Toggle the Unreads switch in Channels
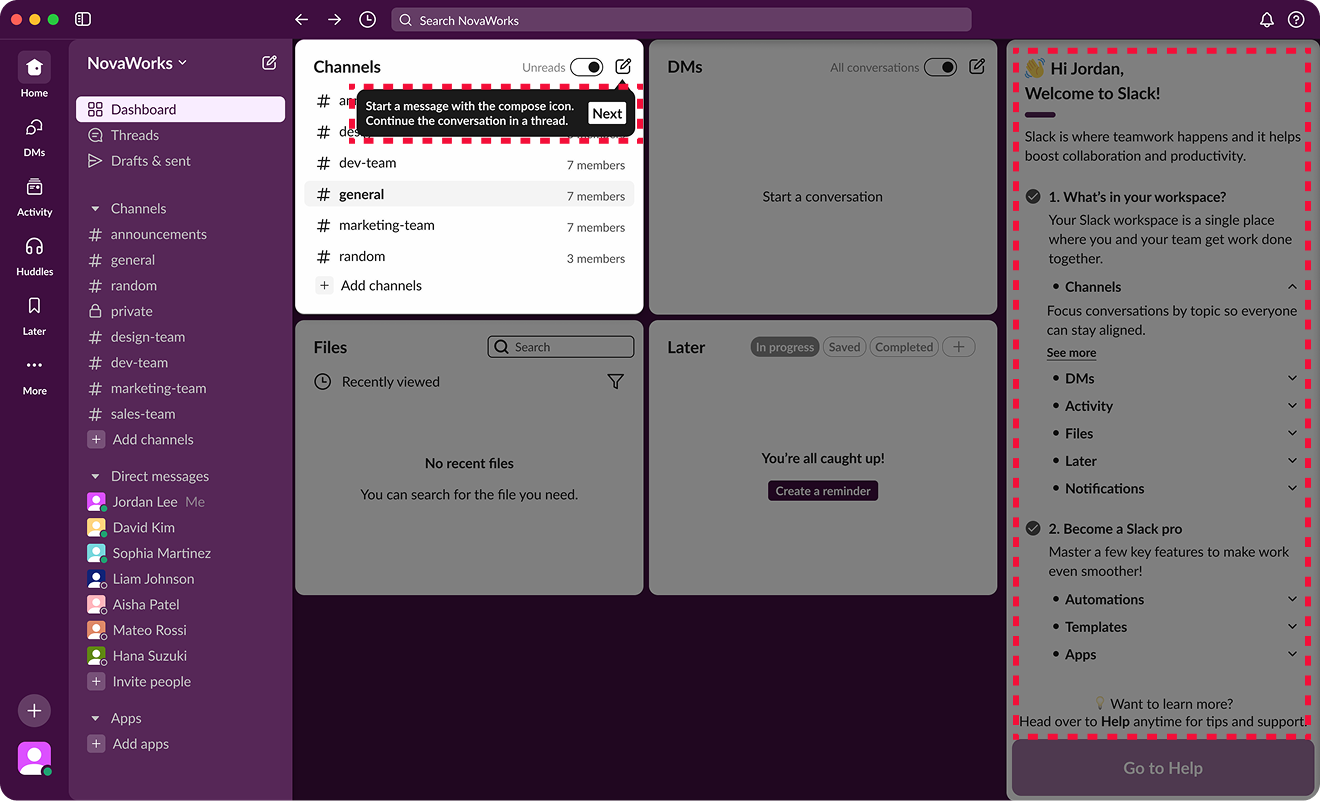Viewport: 1320px width, 801px height. [587, 67]
